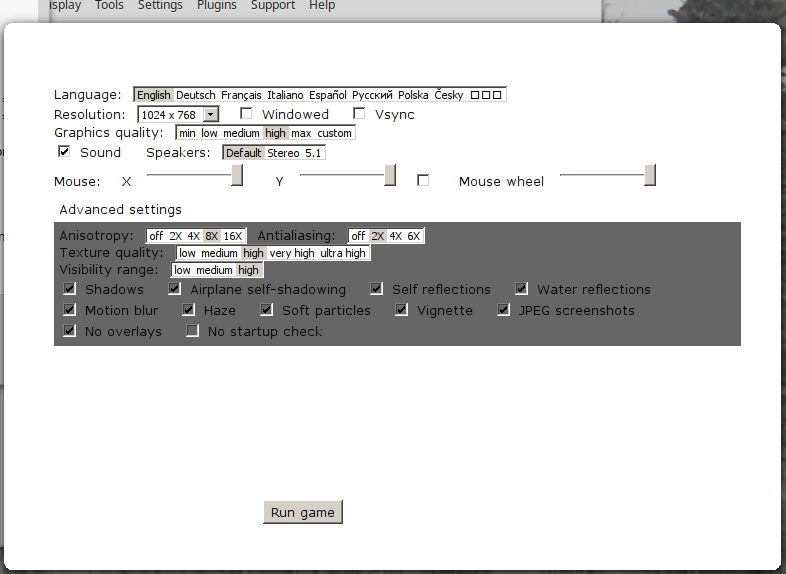786x574 pixels.
Task: Choose Stereo speakers option
Action: coord(283,153)
